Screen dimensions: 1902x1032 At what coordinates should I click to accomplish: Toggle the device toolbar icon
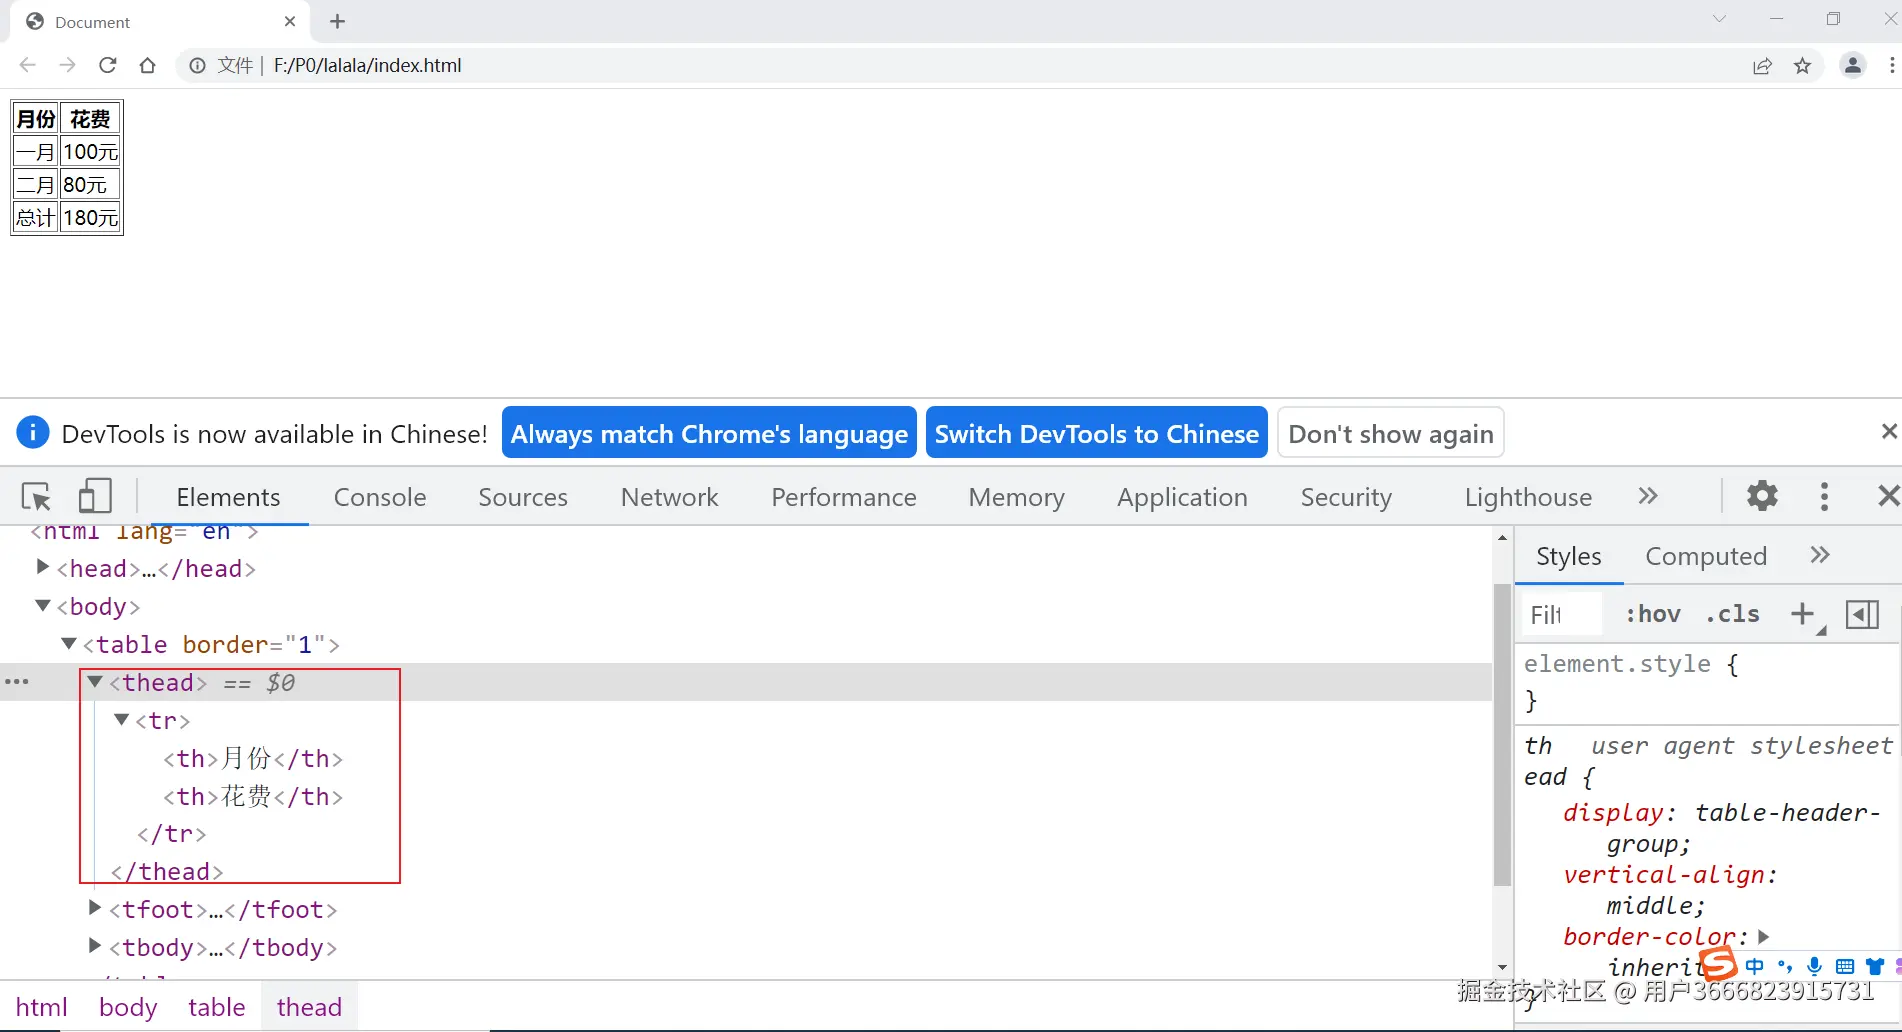point(95,497)
